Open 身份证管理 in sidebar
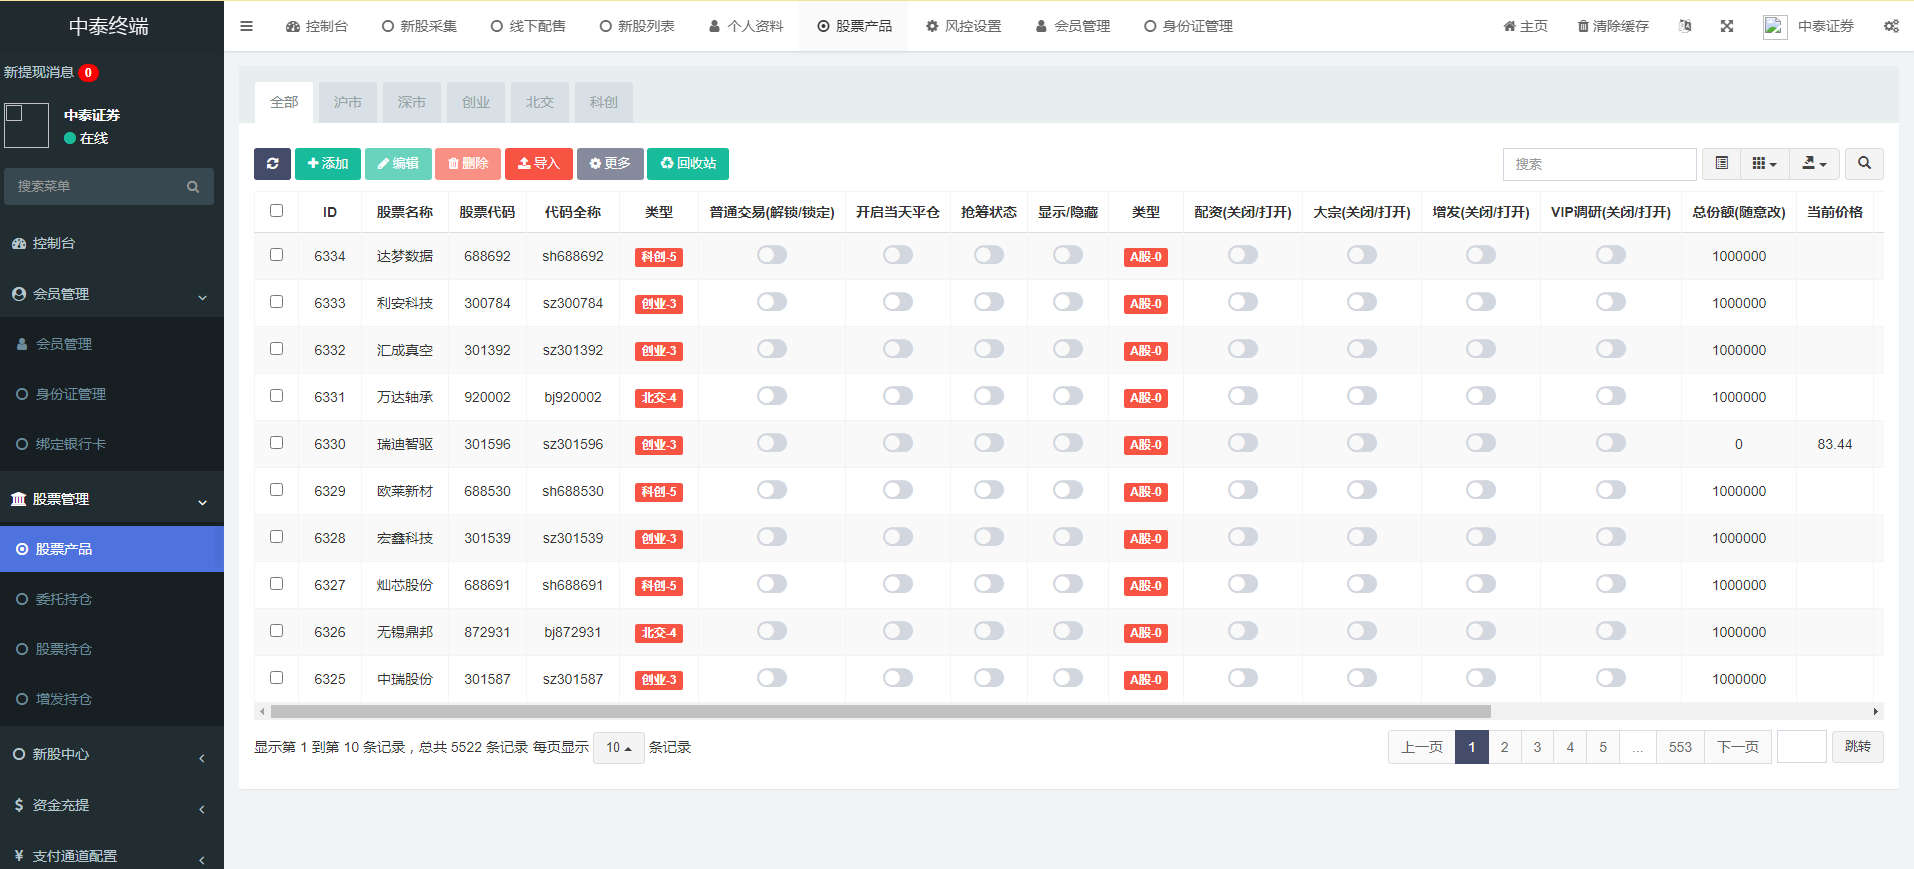This screenshot has height=869, width=1914. click(x=112, y=394)
